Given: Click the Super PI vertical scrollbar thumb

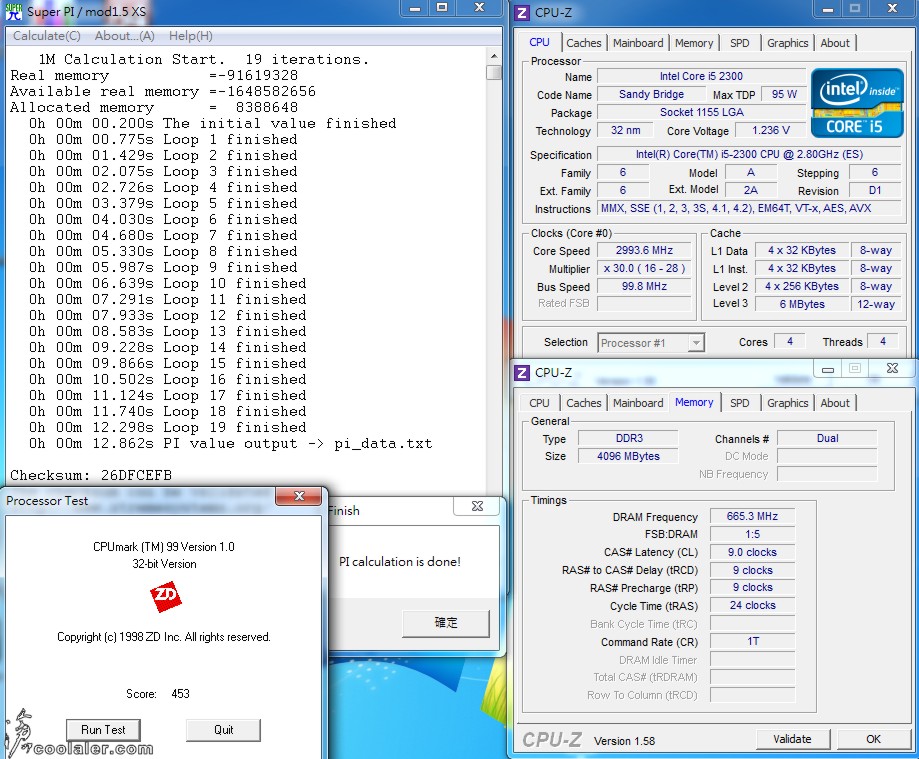Looking at the screenshot, I should 493,72.
